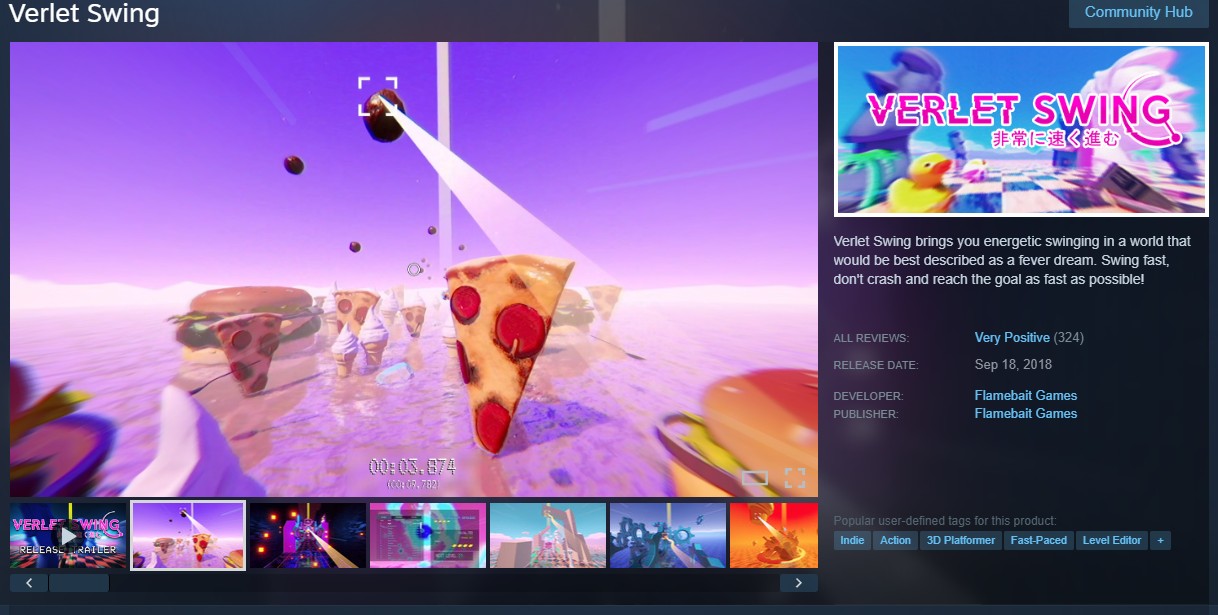Click the DEVELOPER label

[868, 396]
